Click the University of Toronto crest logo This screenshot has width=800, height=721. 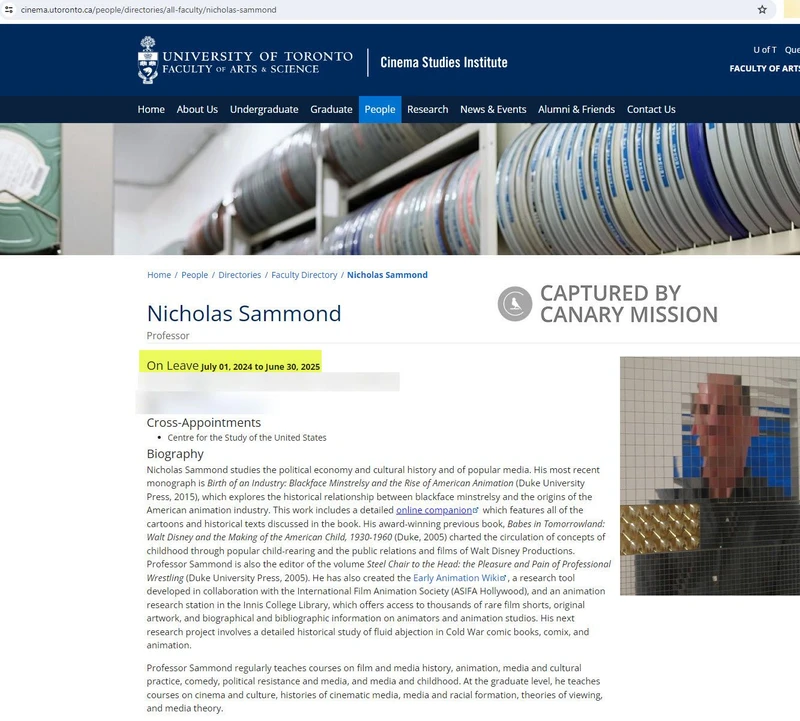(148, 60)
